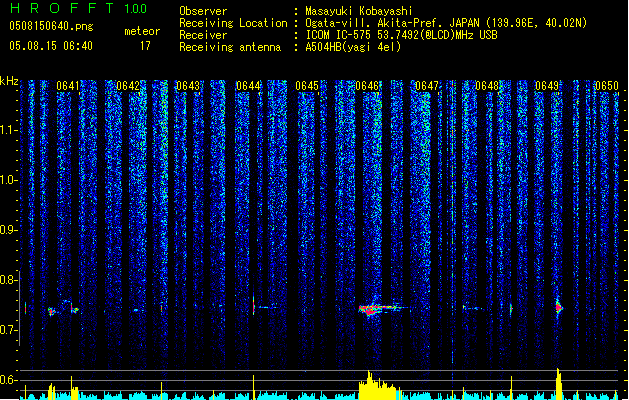Click the 0645 time marker
The image size is (629, 400).
point(307,86)
